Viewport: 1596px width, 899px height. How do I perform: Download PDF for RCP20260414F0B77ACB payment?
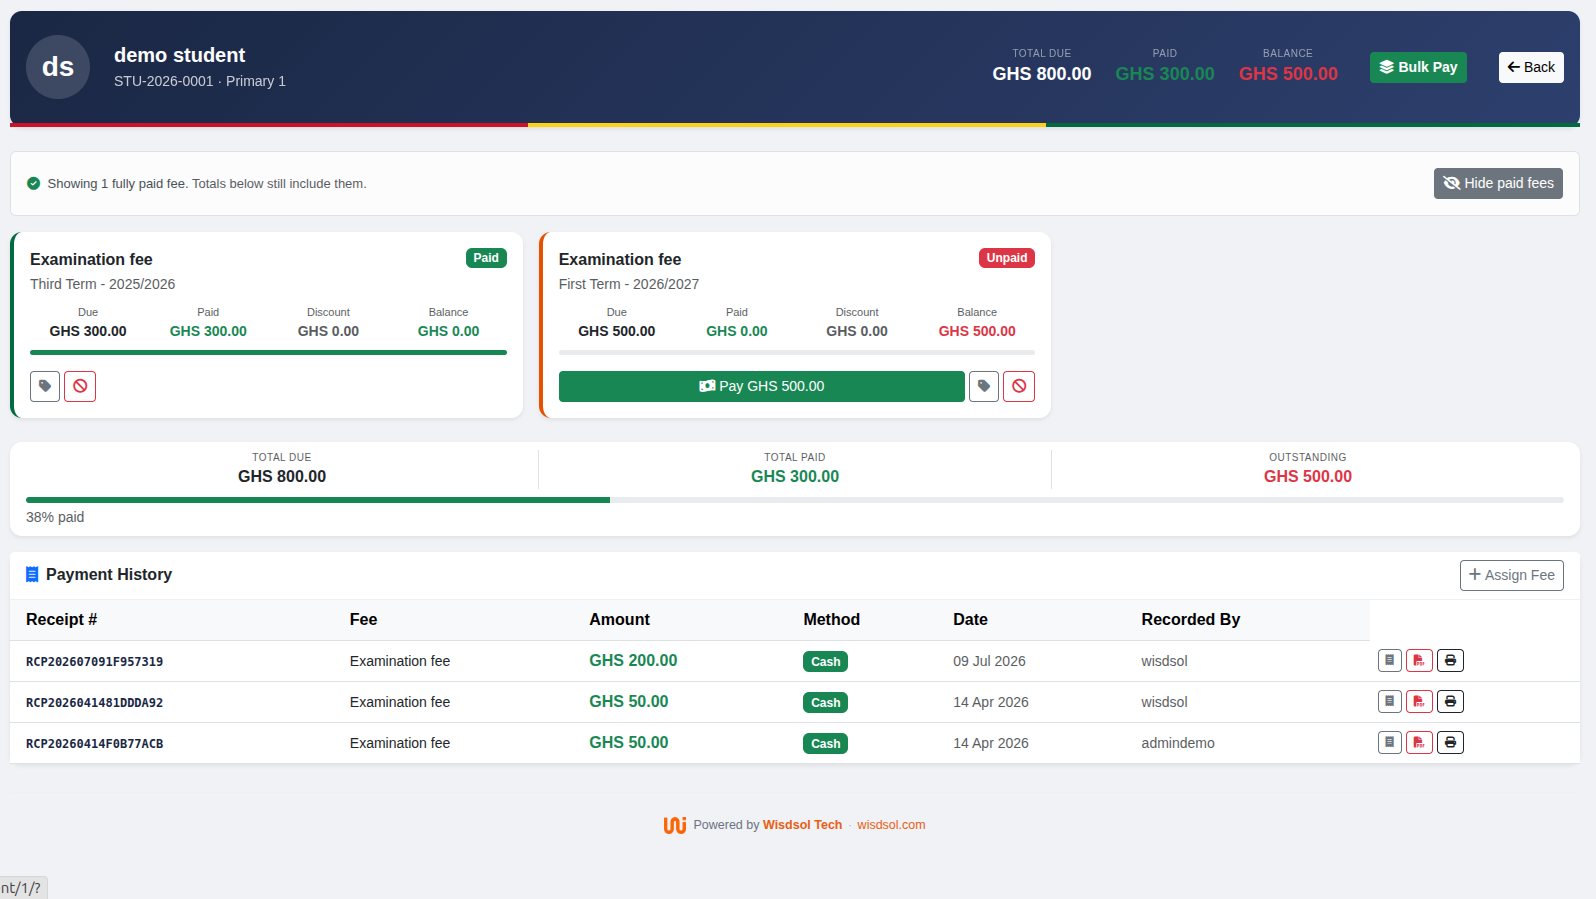coord(1419,742)
